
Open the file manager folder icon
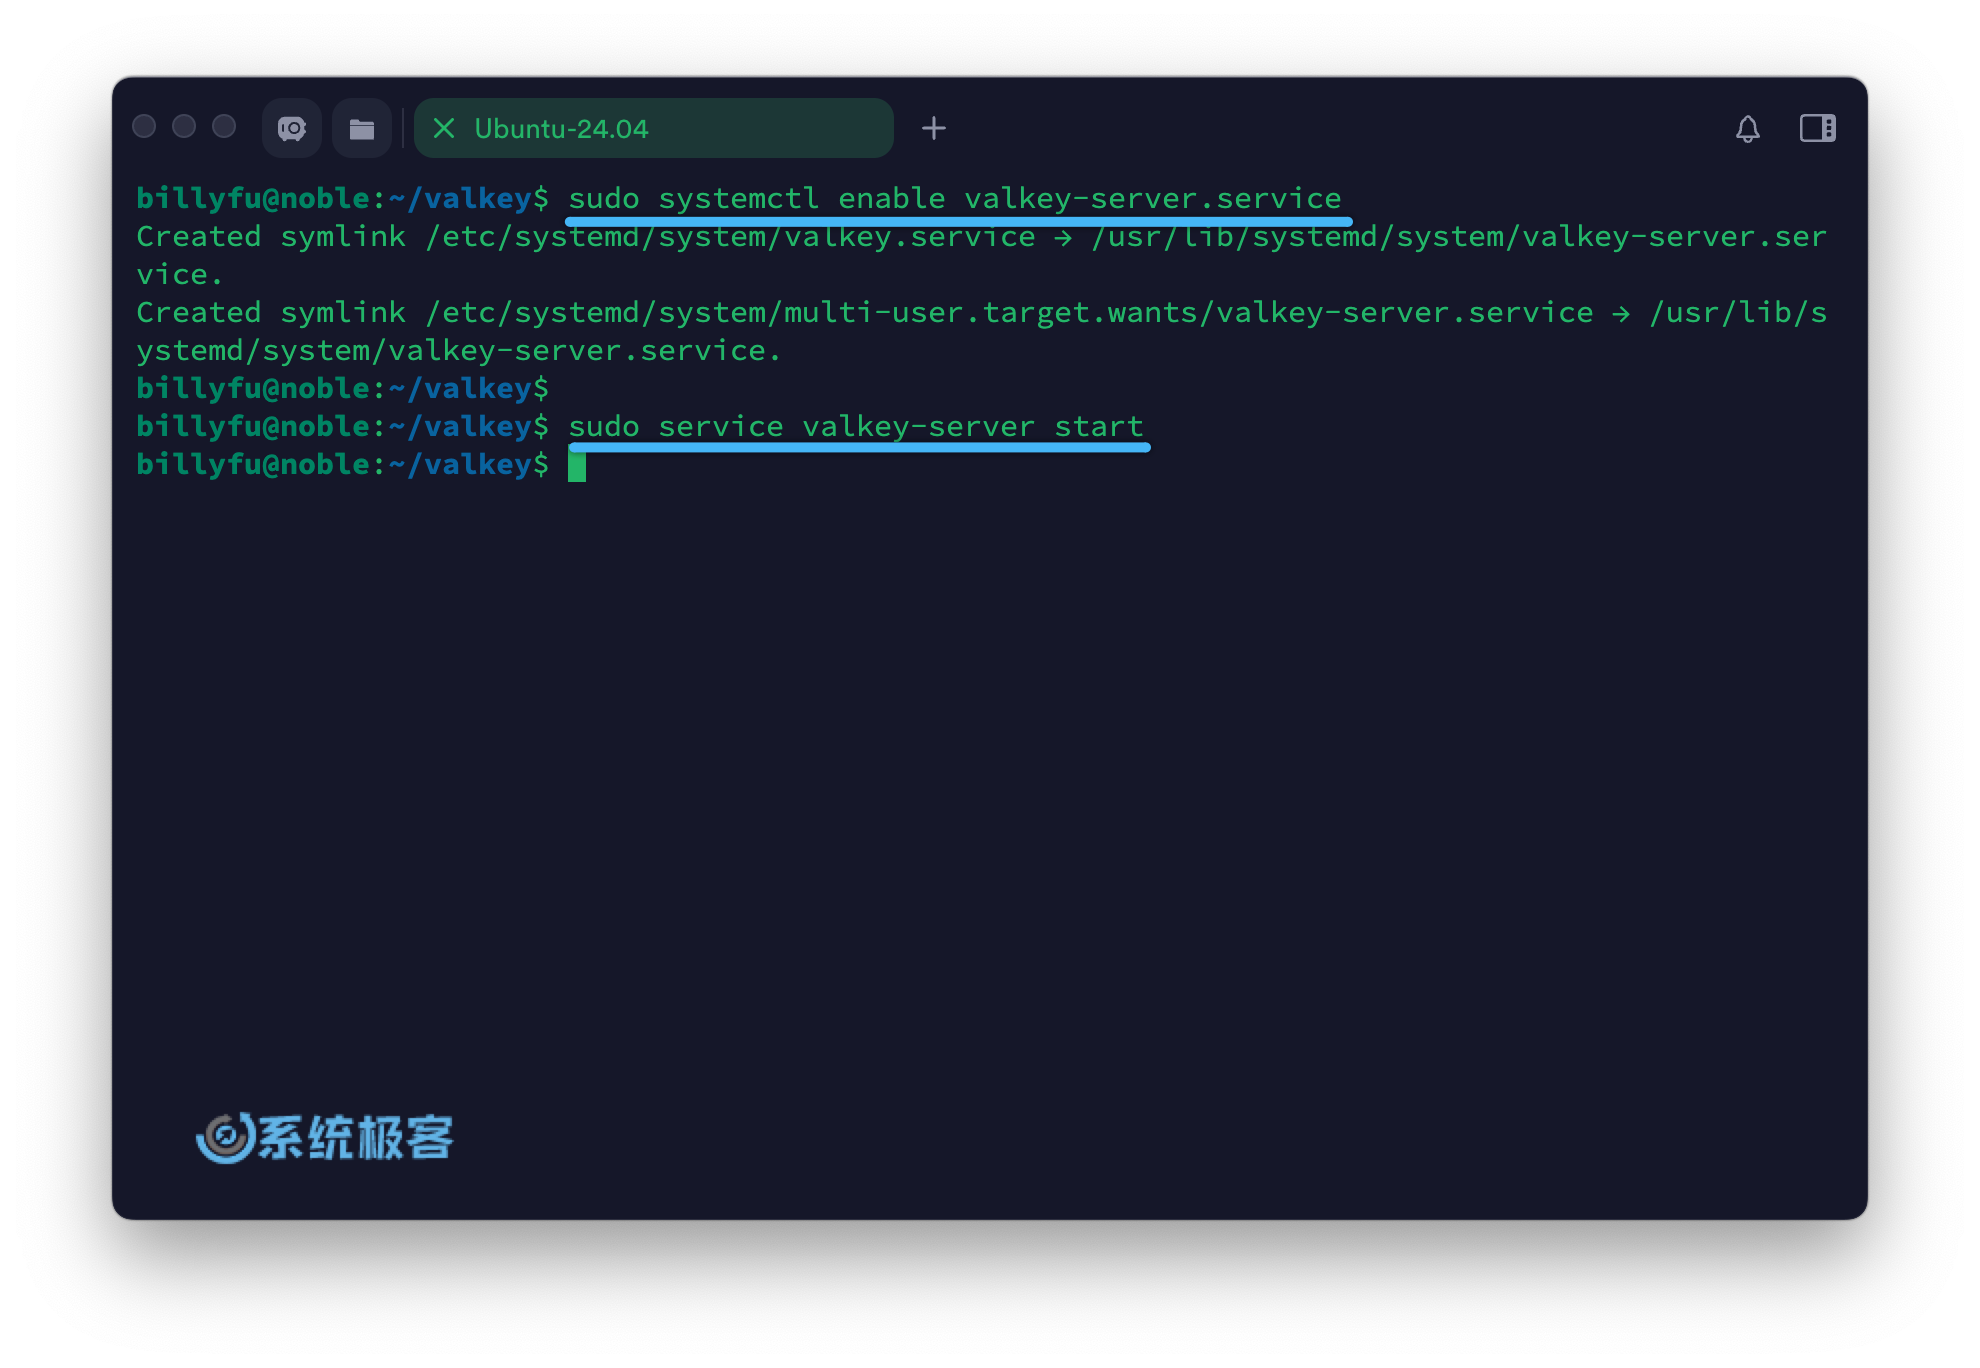click(361, 128)
